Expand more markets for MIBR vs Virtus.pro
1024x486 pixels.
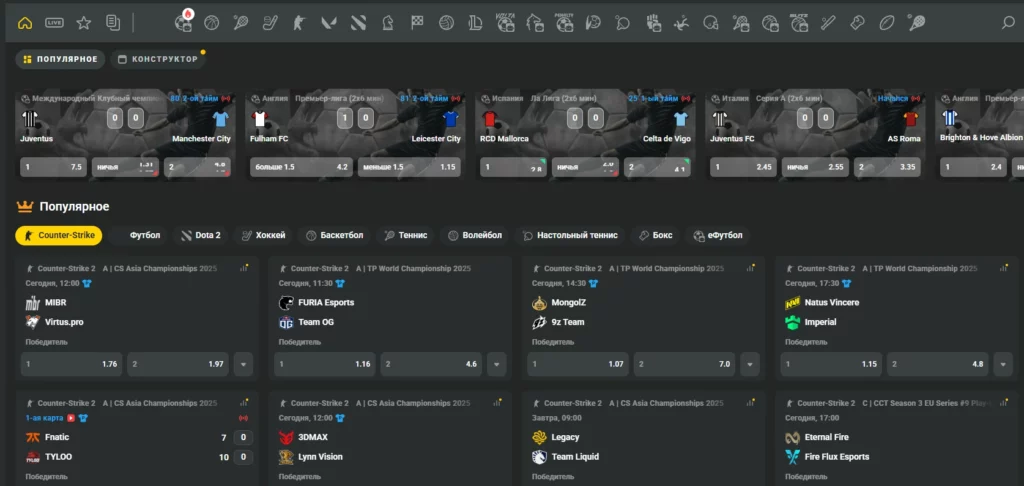(x=243, y=364)
